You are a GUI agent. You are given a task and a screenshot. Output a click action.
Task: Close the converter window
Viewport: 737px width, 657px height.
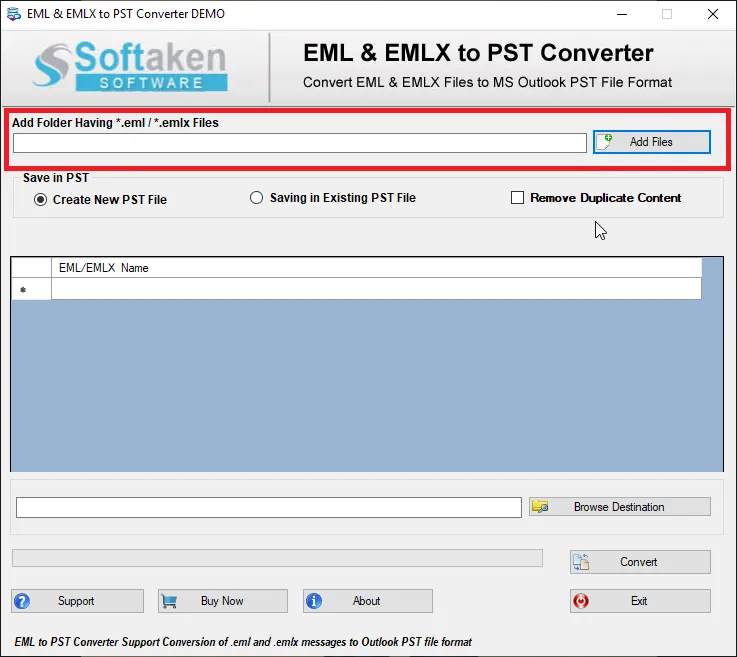click(713, 14)
